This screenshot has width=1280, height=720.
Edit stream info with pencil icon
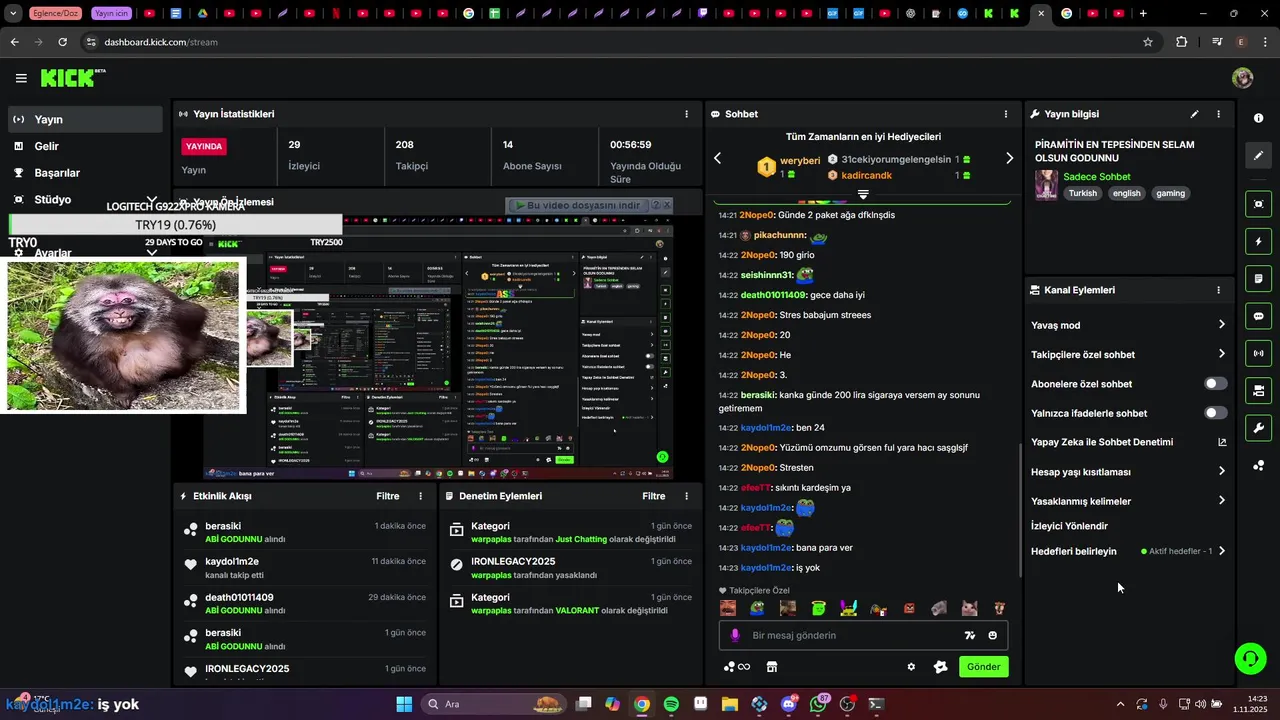coord(1194,114)
